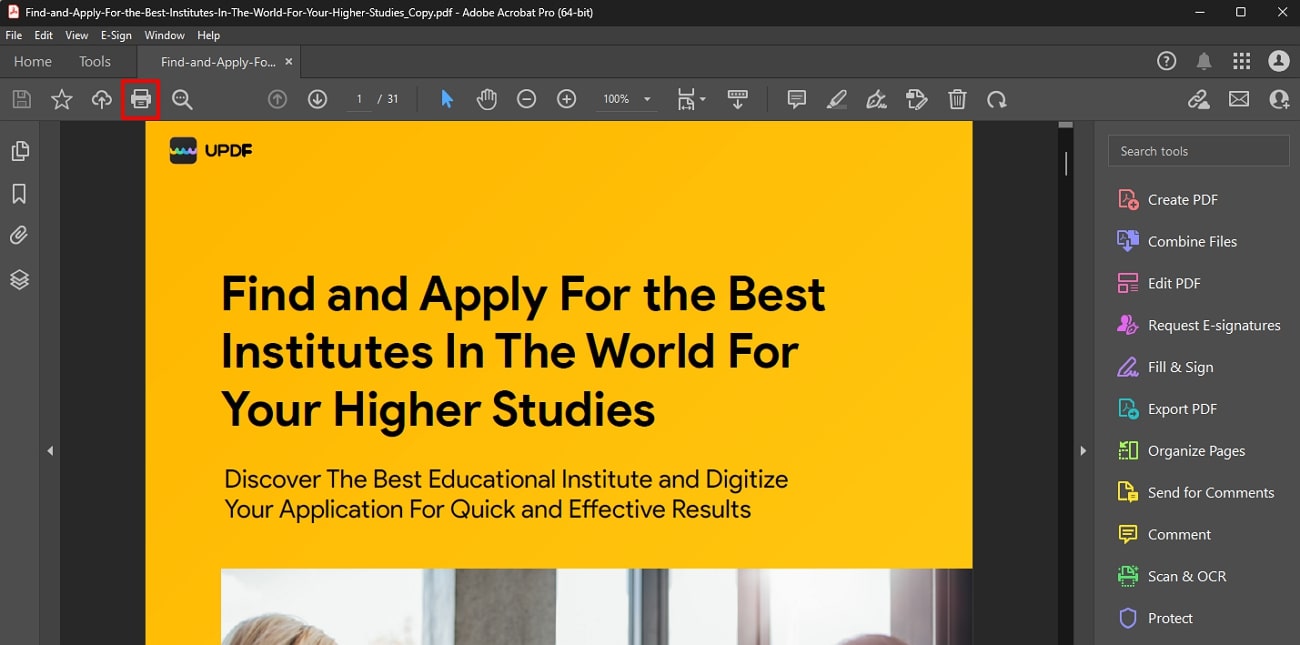Click the document vertical scrollbar thumb

1066,163
